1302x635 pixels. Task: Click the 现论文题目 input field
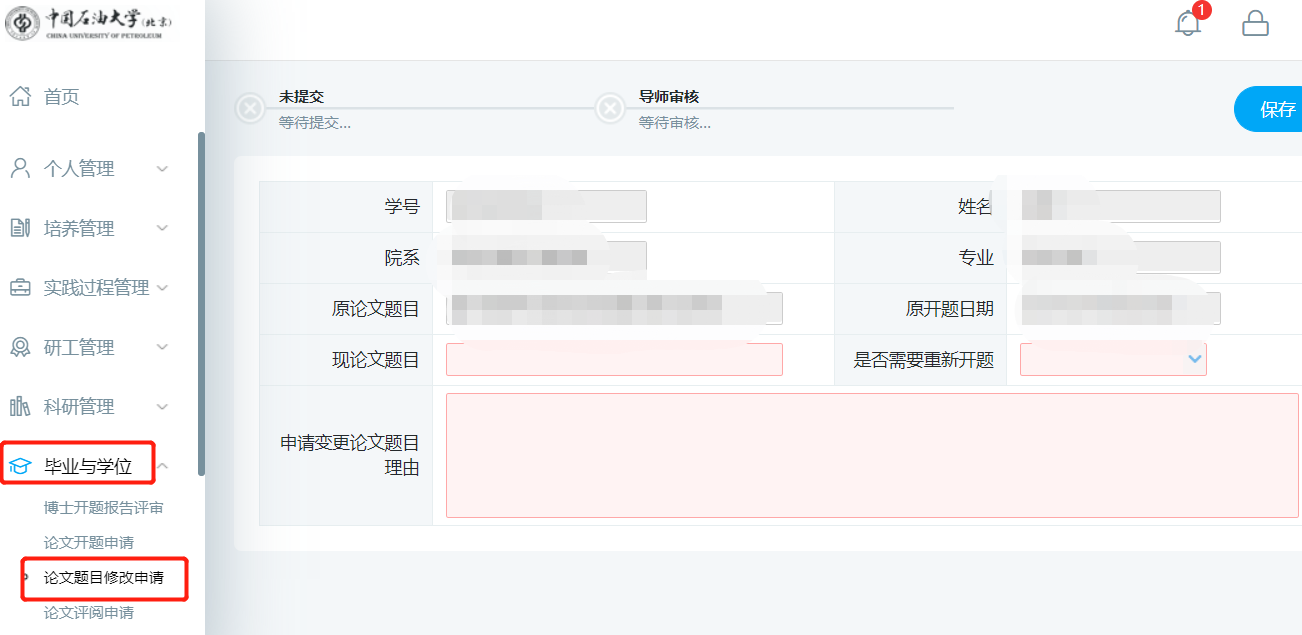614,360
